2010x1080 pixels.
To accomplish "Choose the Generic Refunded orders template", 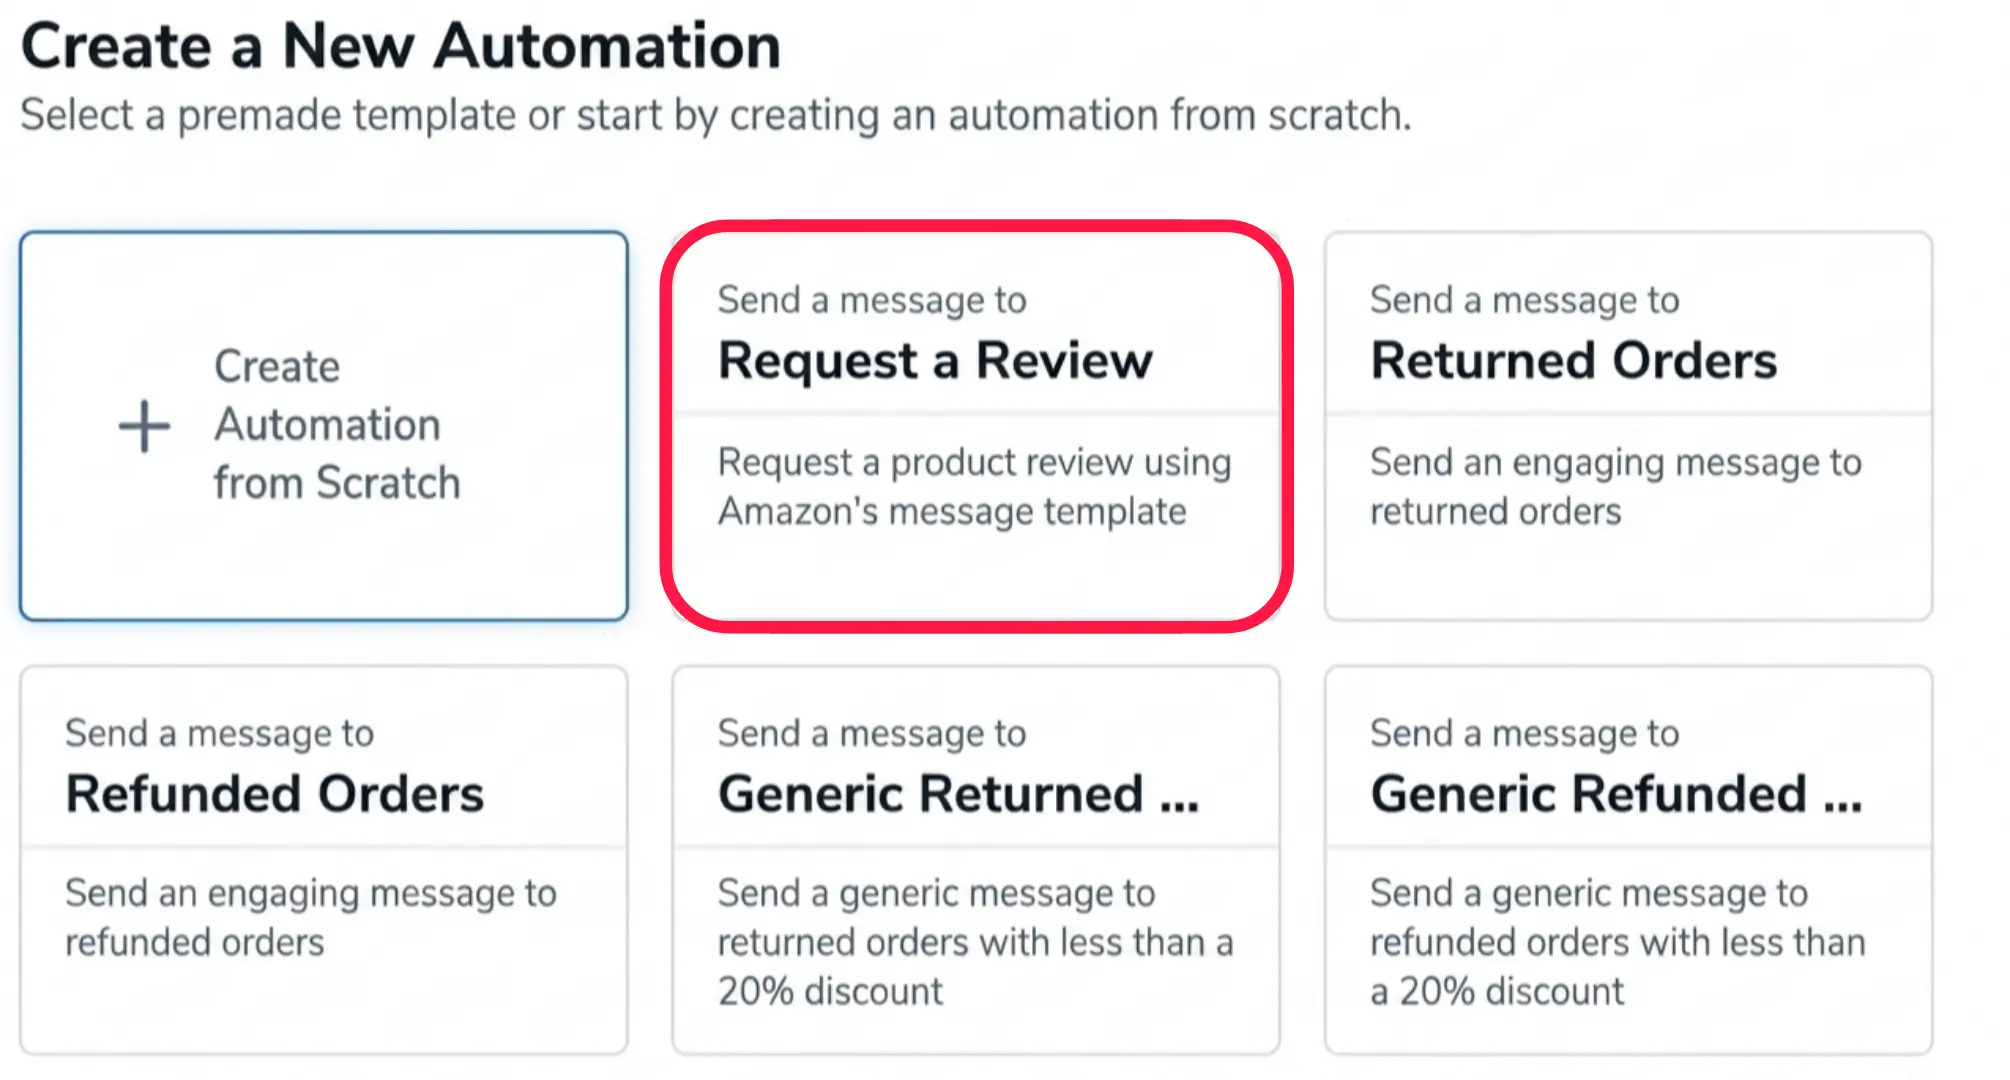I will (1627, 860).
